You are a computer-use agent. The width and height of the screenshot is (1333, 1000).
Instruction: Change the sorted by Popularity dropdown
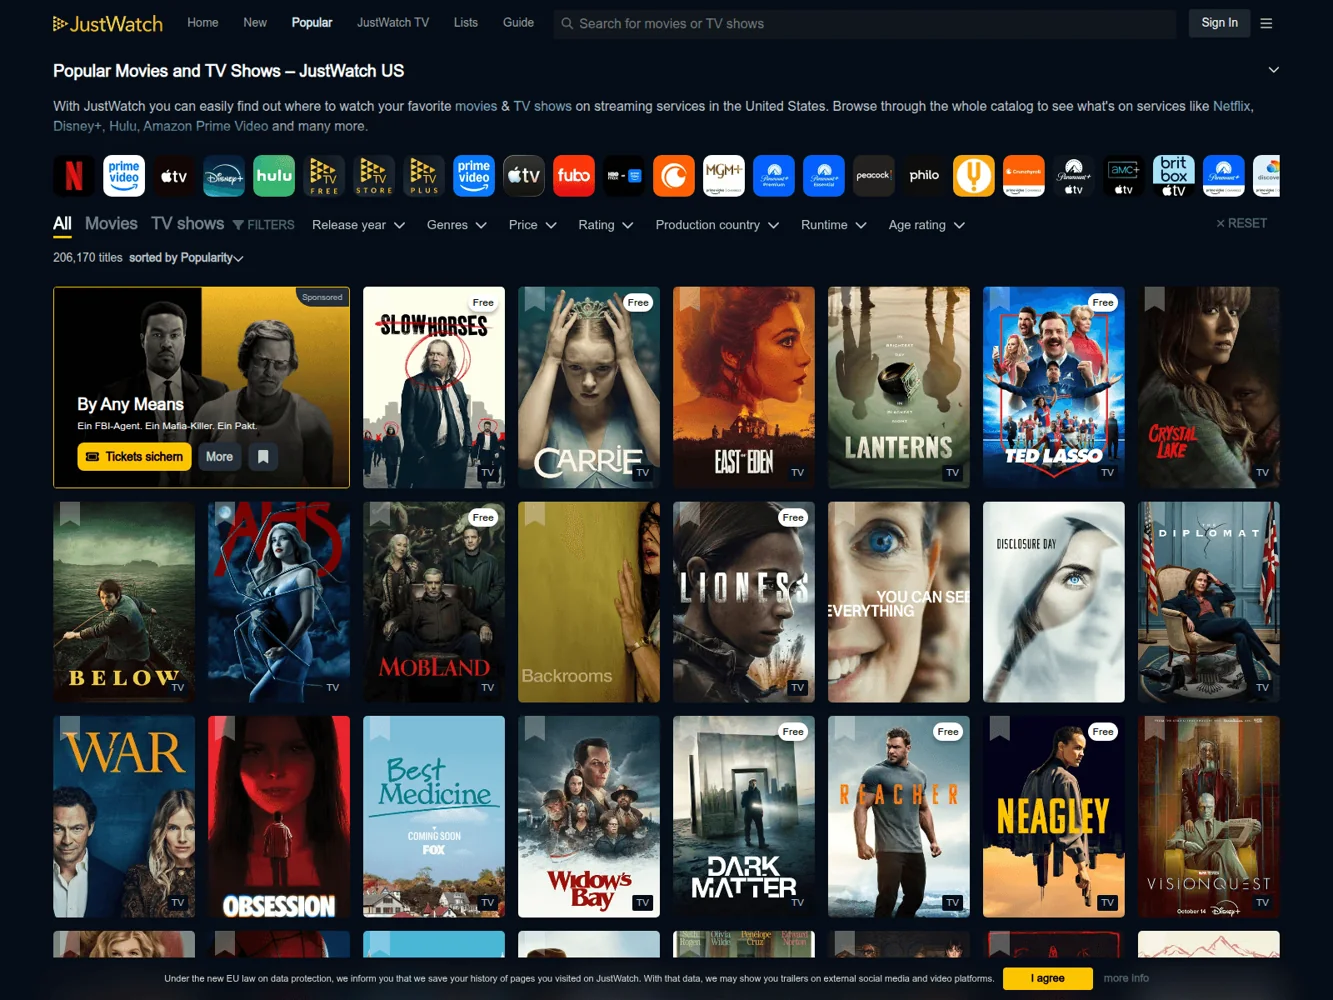click(x=186, y=258)
